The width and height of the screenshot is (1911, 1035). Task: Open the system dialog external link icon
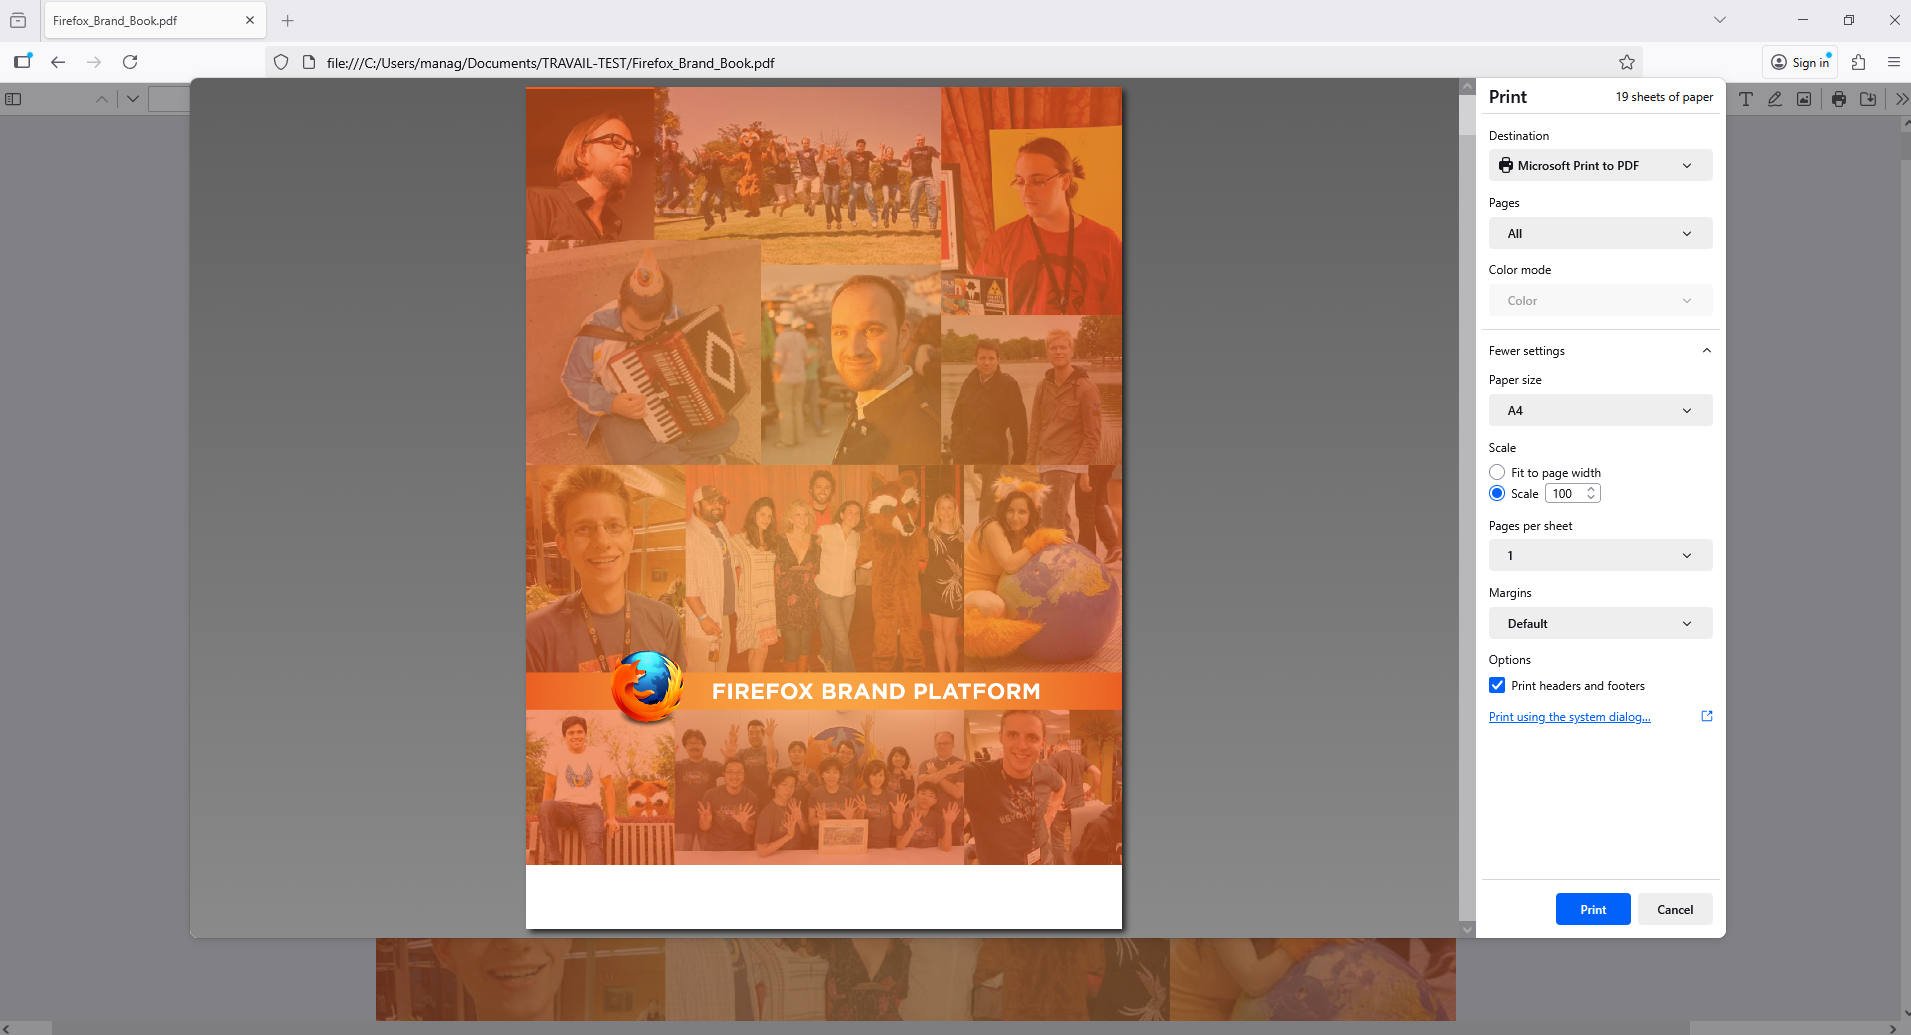[1706, 716]
